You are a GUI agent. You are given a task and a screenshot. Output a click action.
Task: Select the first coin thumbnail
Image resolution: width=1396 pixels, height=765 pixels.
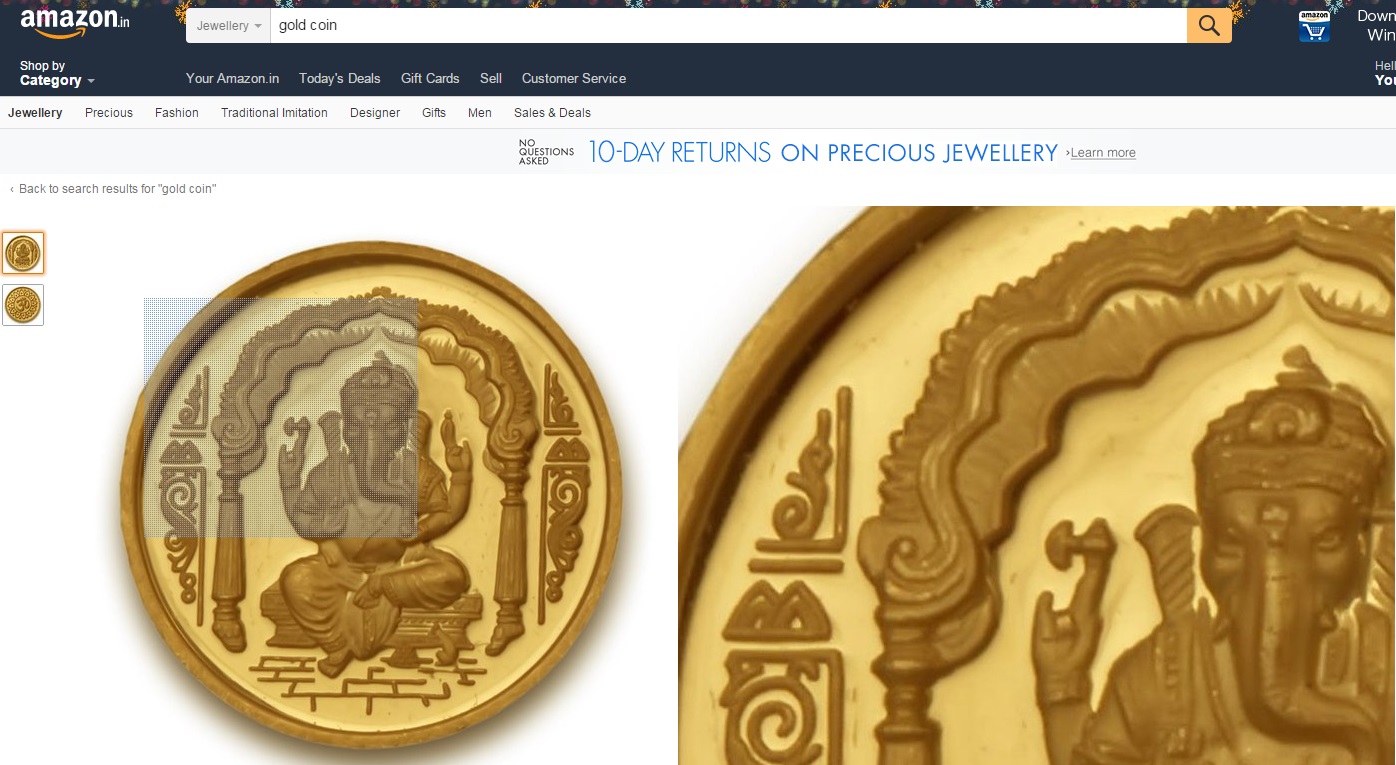click(23, 253)
